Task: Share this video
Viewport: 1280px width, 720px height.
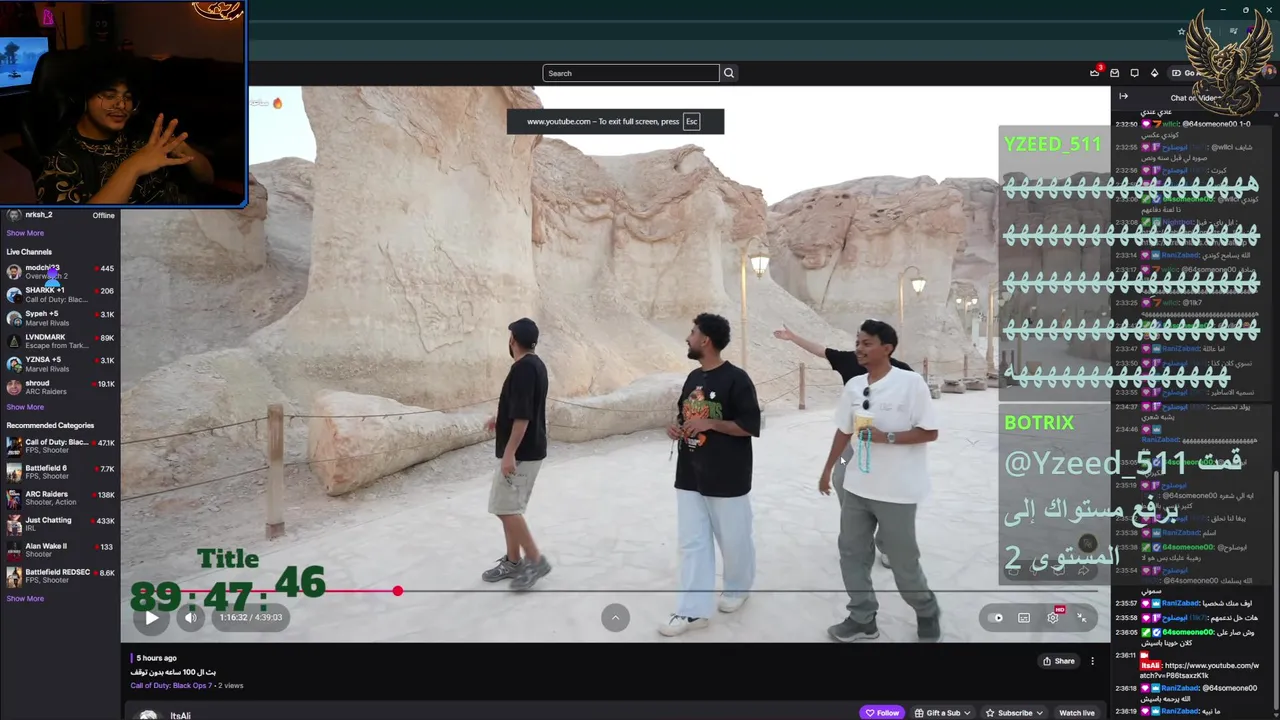Action: click(x=1059, y=661)
